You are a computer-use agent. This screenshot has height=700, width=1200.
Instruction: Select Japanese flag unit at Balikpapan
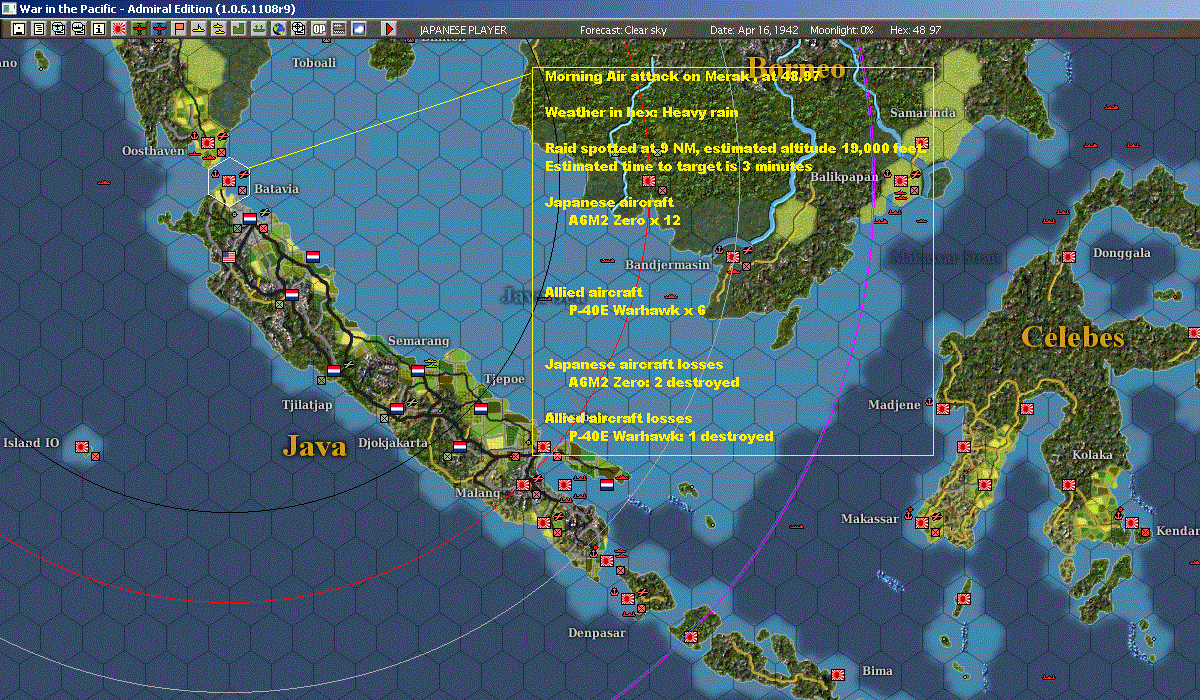900,181
